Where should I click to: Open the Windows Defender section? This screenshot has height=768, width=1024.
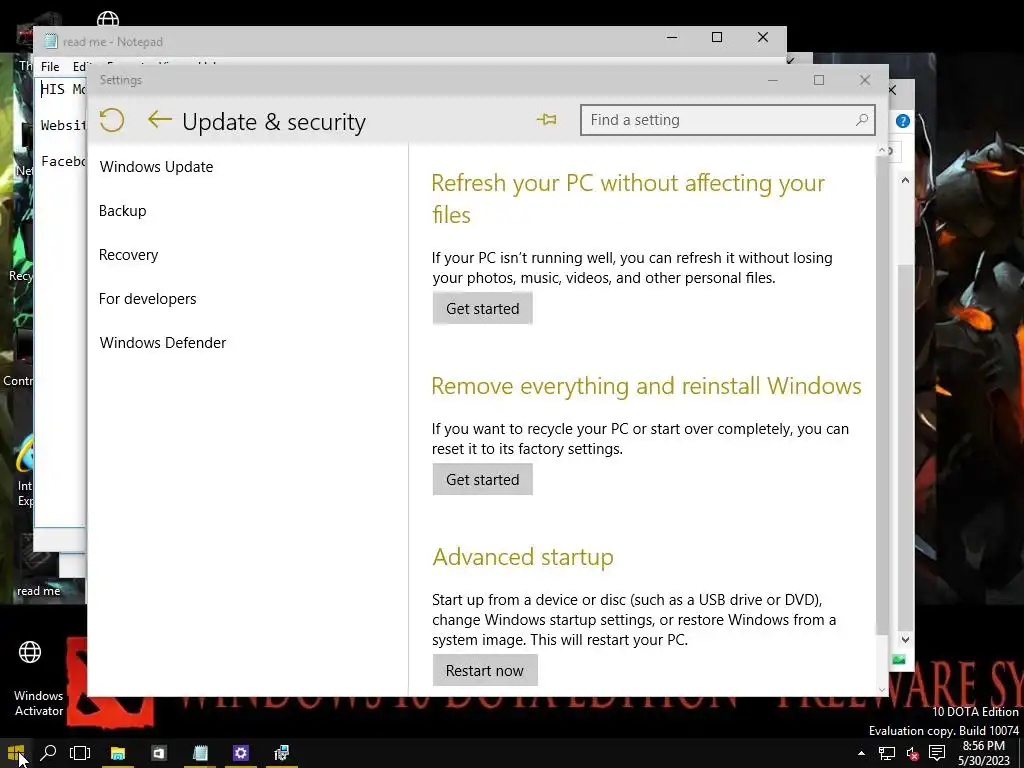point(163,343)
